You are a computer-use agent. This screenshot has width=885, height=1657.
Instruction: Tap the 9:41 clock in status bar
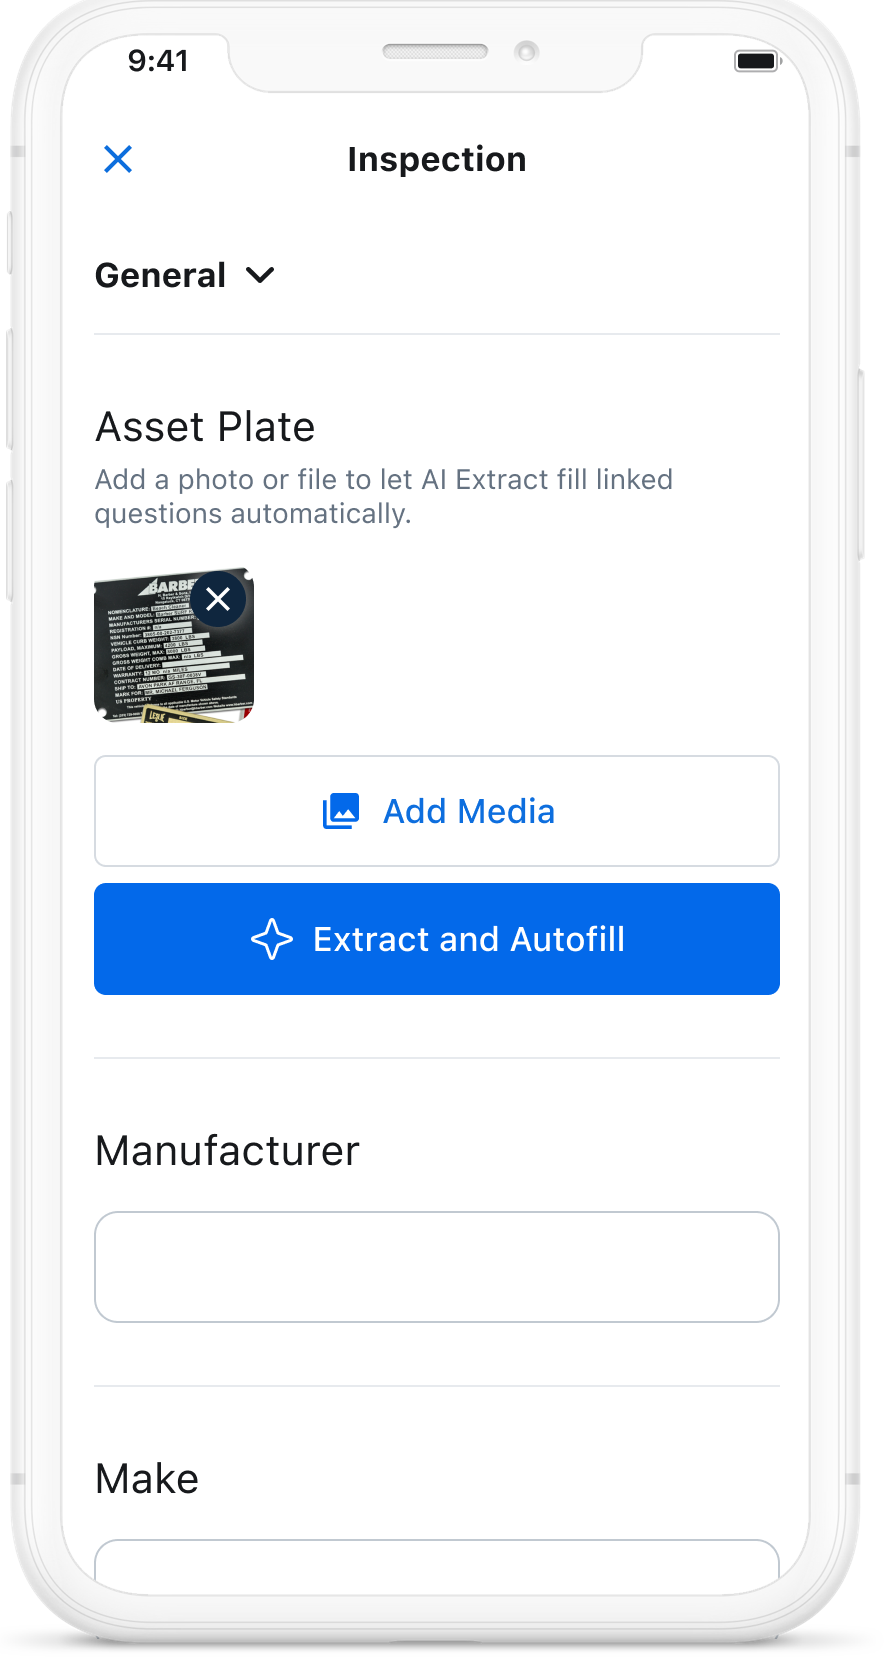click(x=158, y=61)
